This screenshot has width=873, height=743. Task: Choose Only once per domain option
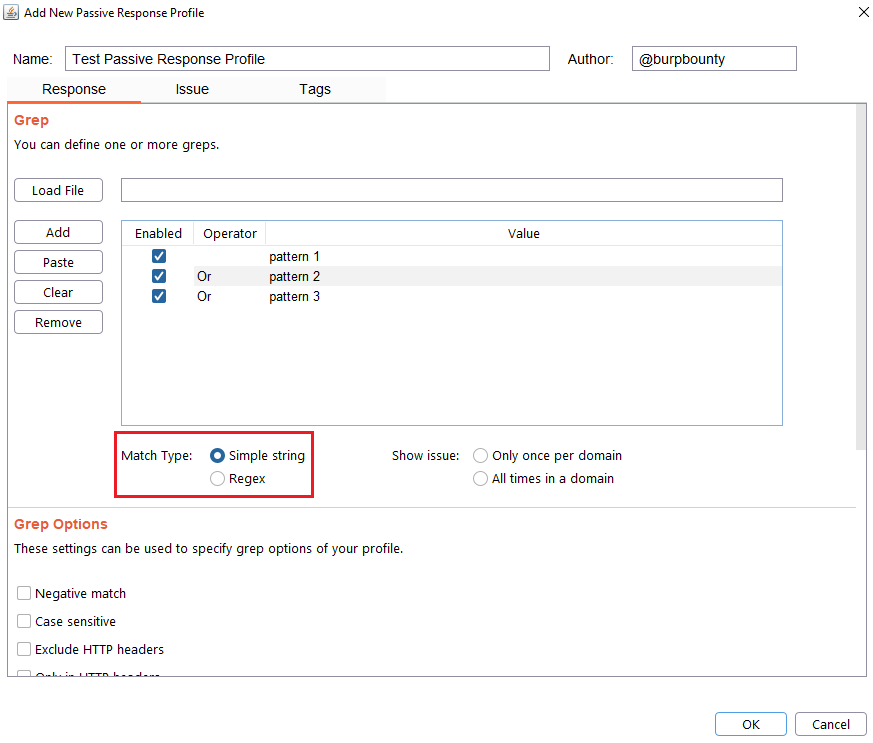coord(481,456)
